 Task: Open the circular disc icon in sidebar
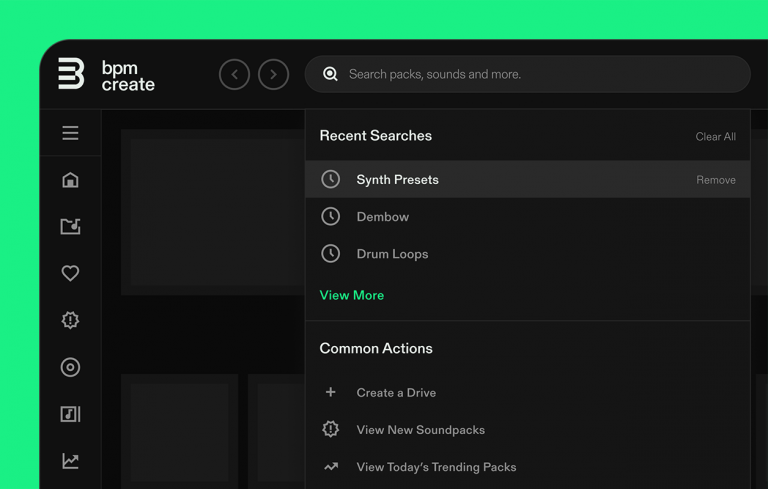70,367
